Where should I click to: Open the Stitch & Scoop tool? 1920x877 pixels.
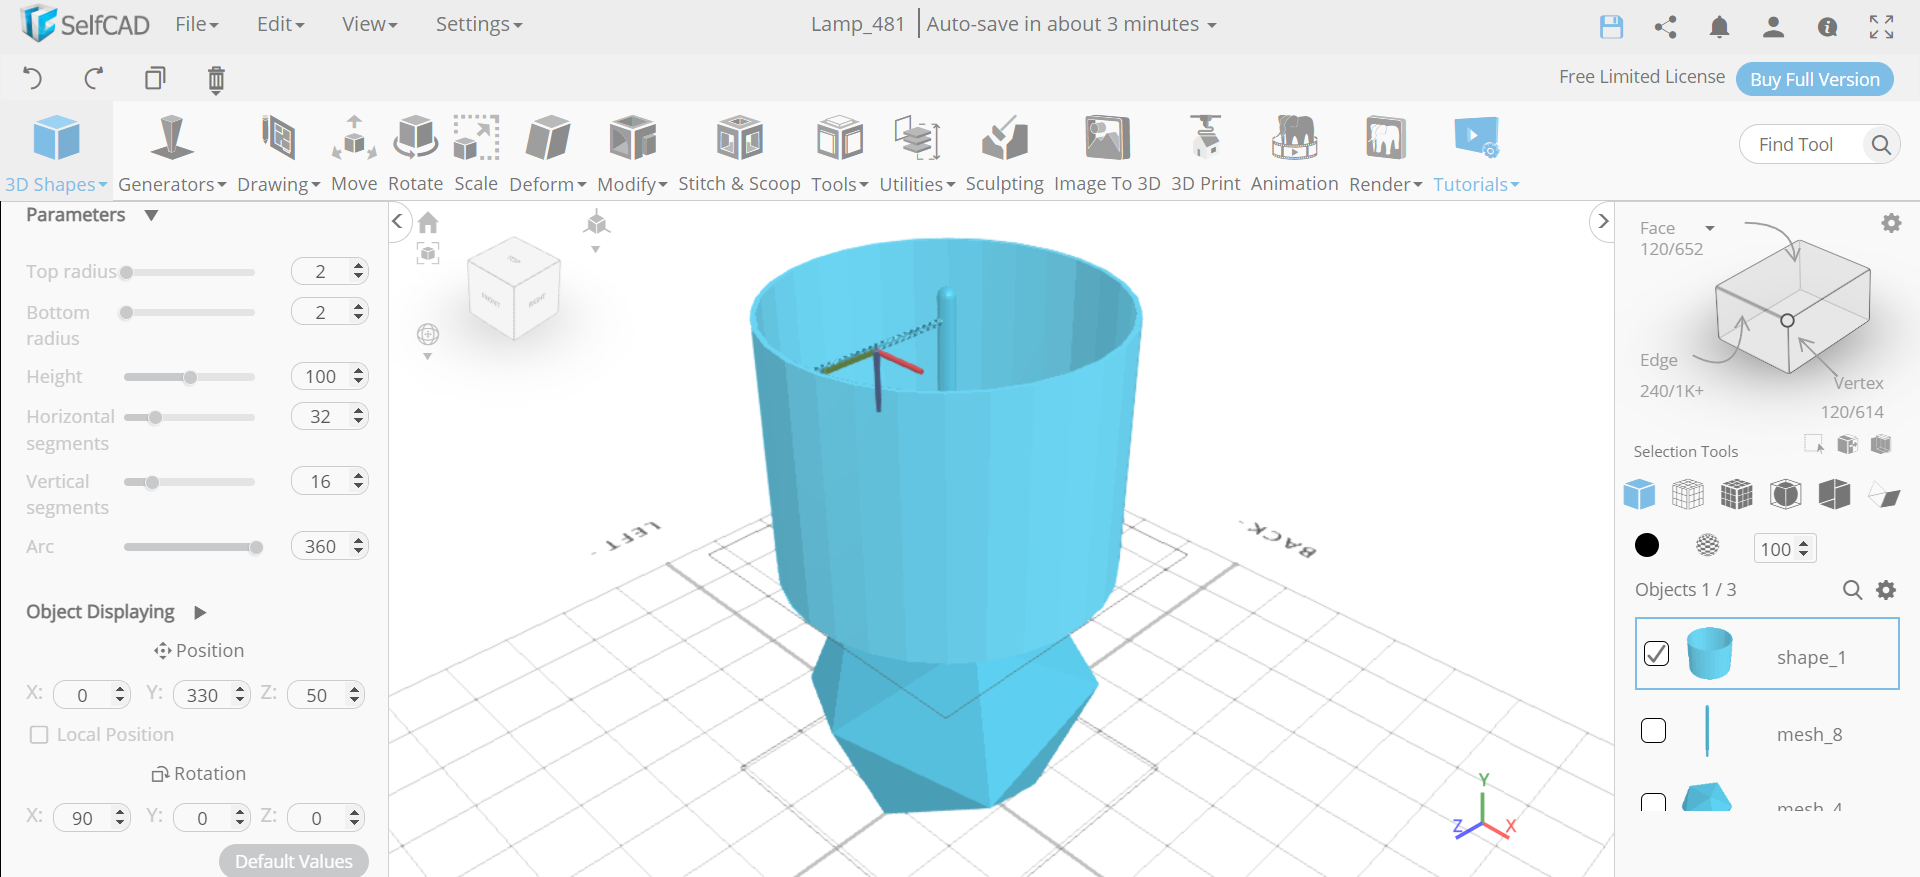pyautogui.click(x=739, y=153)
